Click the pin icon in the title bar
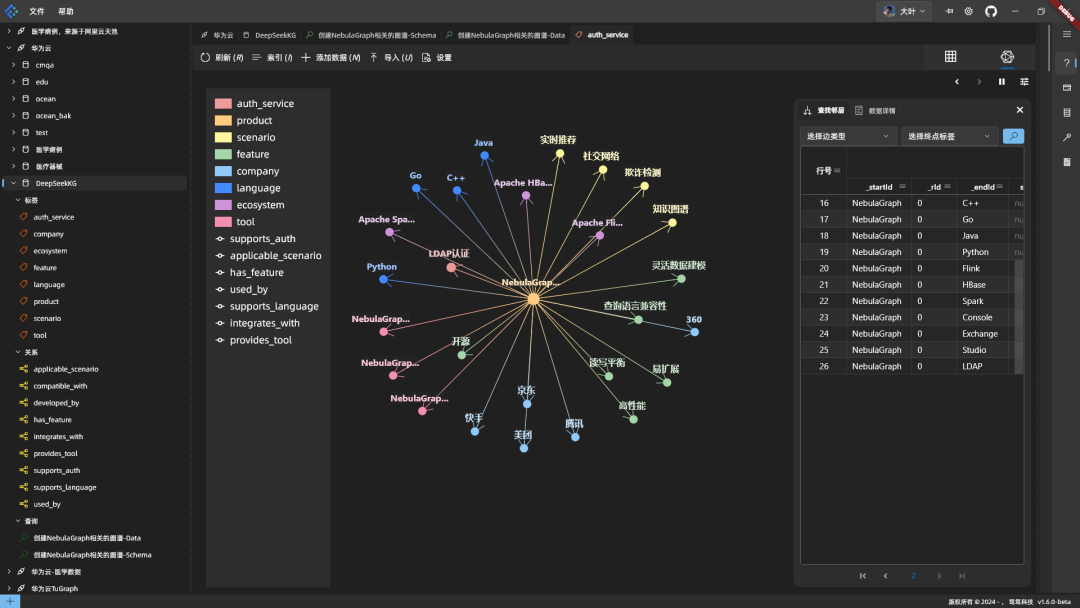1080x608 pixels. click(949, 11)
